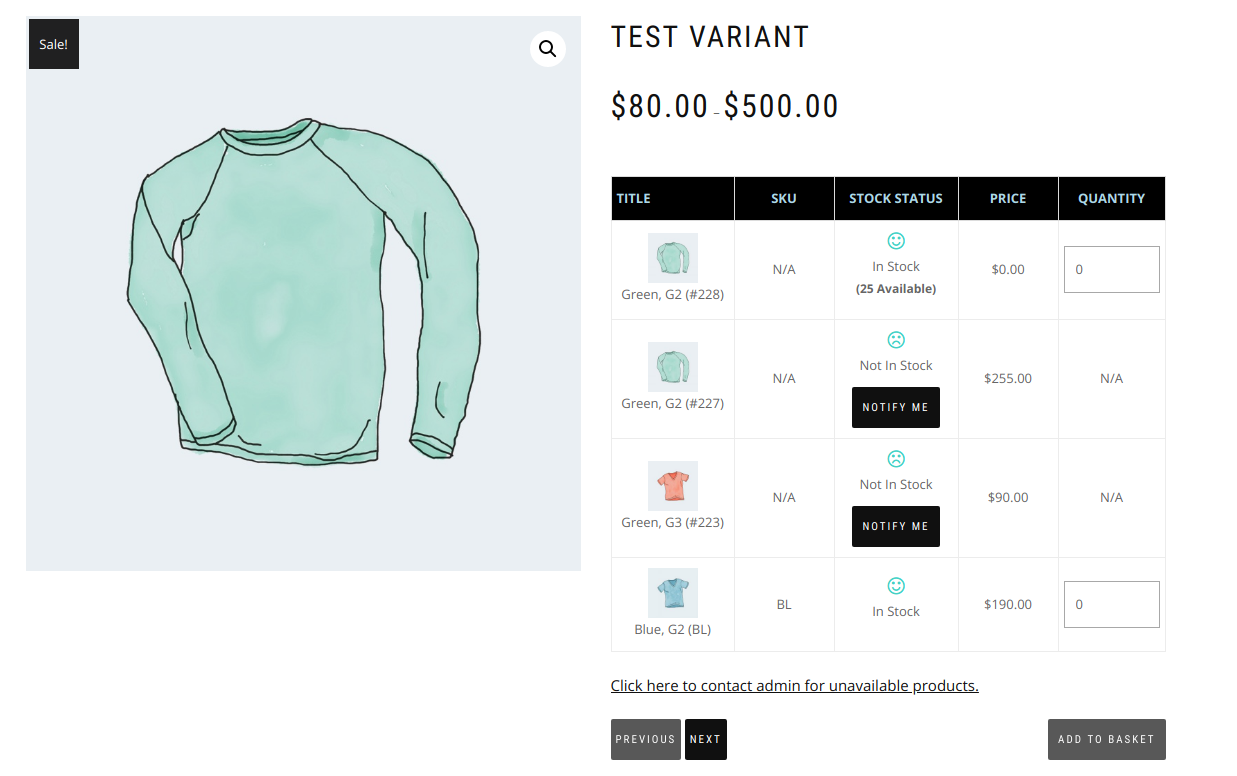Click the smiley icon for Green, G2 (#228)
The image size is (1237, 776).
tap(896, 241)
